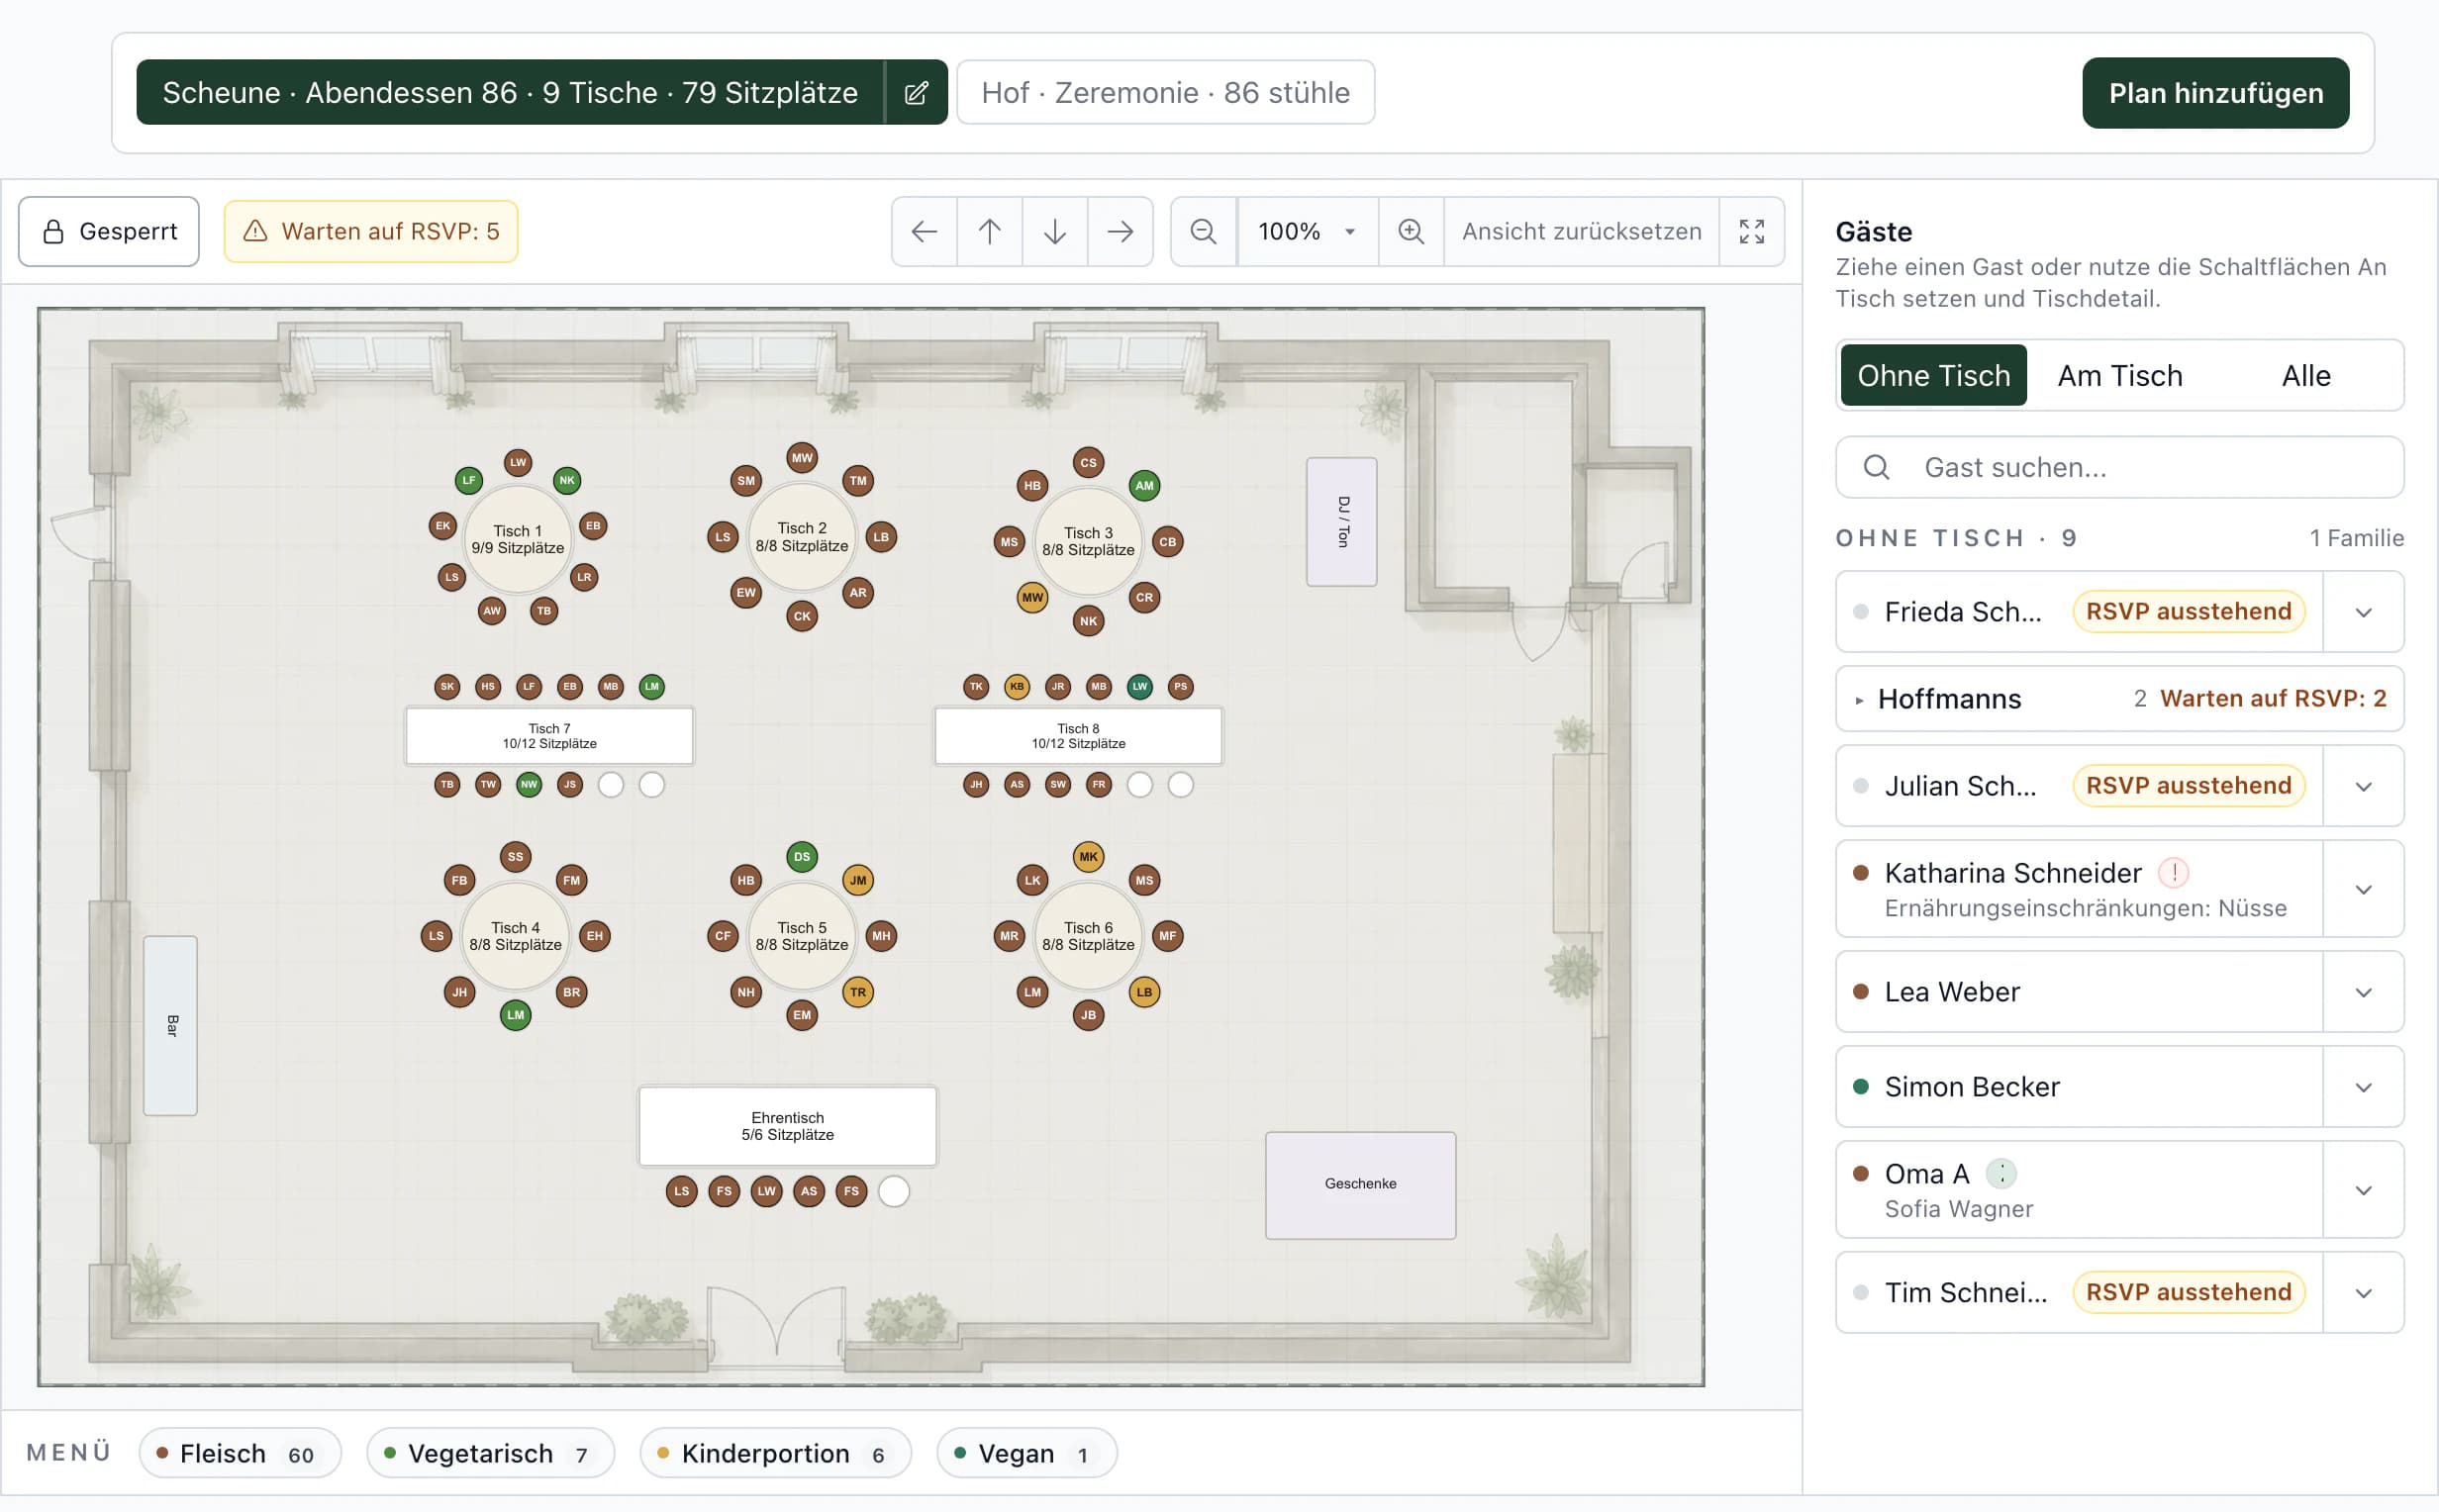Click Ansicht zurücksetzen button
Image resolution: width=2439 pixels, height=1512 pixels.
[1582, 232]
